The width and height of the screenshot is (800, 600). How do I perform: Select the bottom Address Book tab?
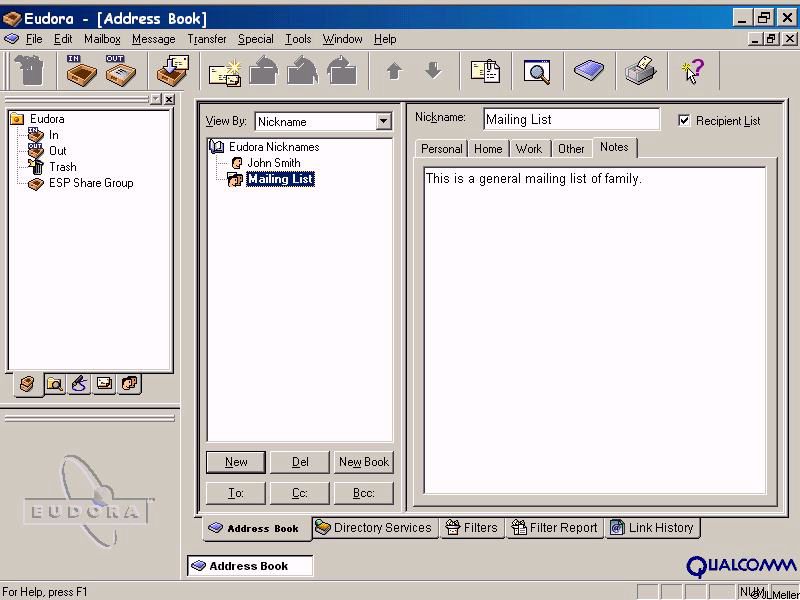click(x=257, y=529)
